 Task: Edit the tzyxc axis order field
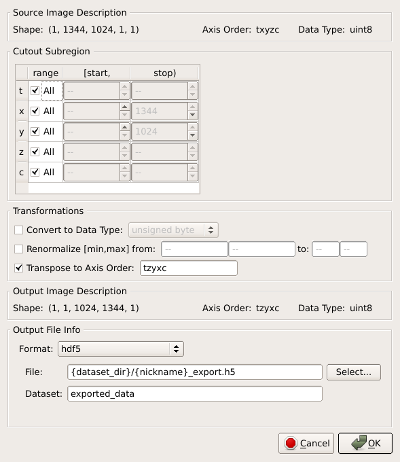[189, 268]
